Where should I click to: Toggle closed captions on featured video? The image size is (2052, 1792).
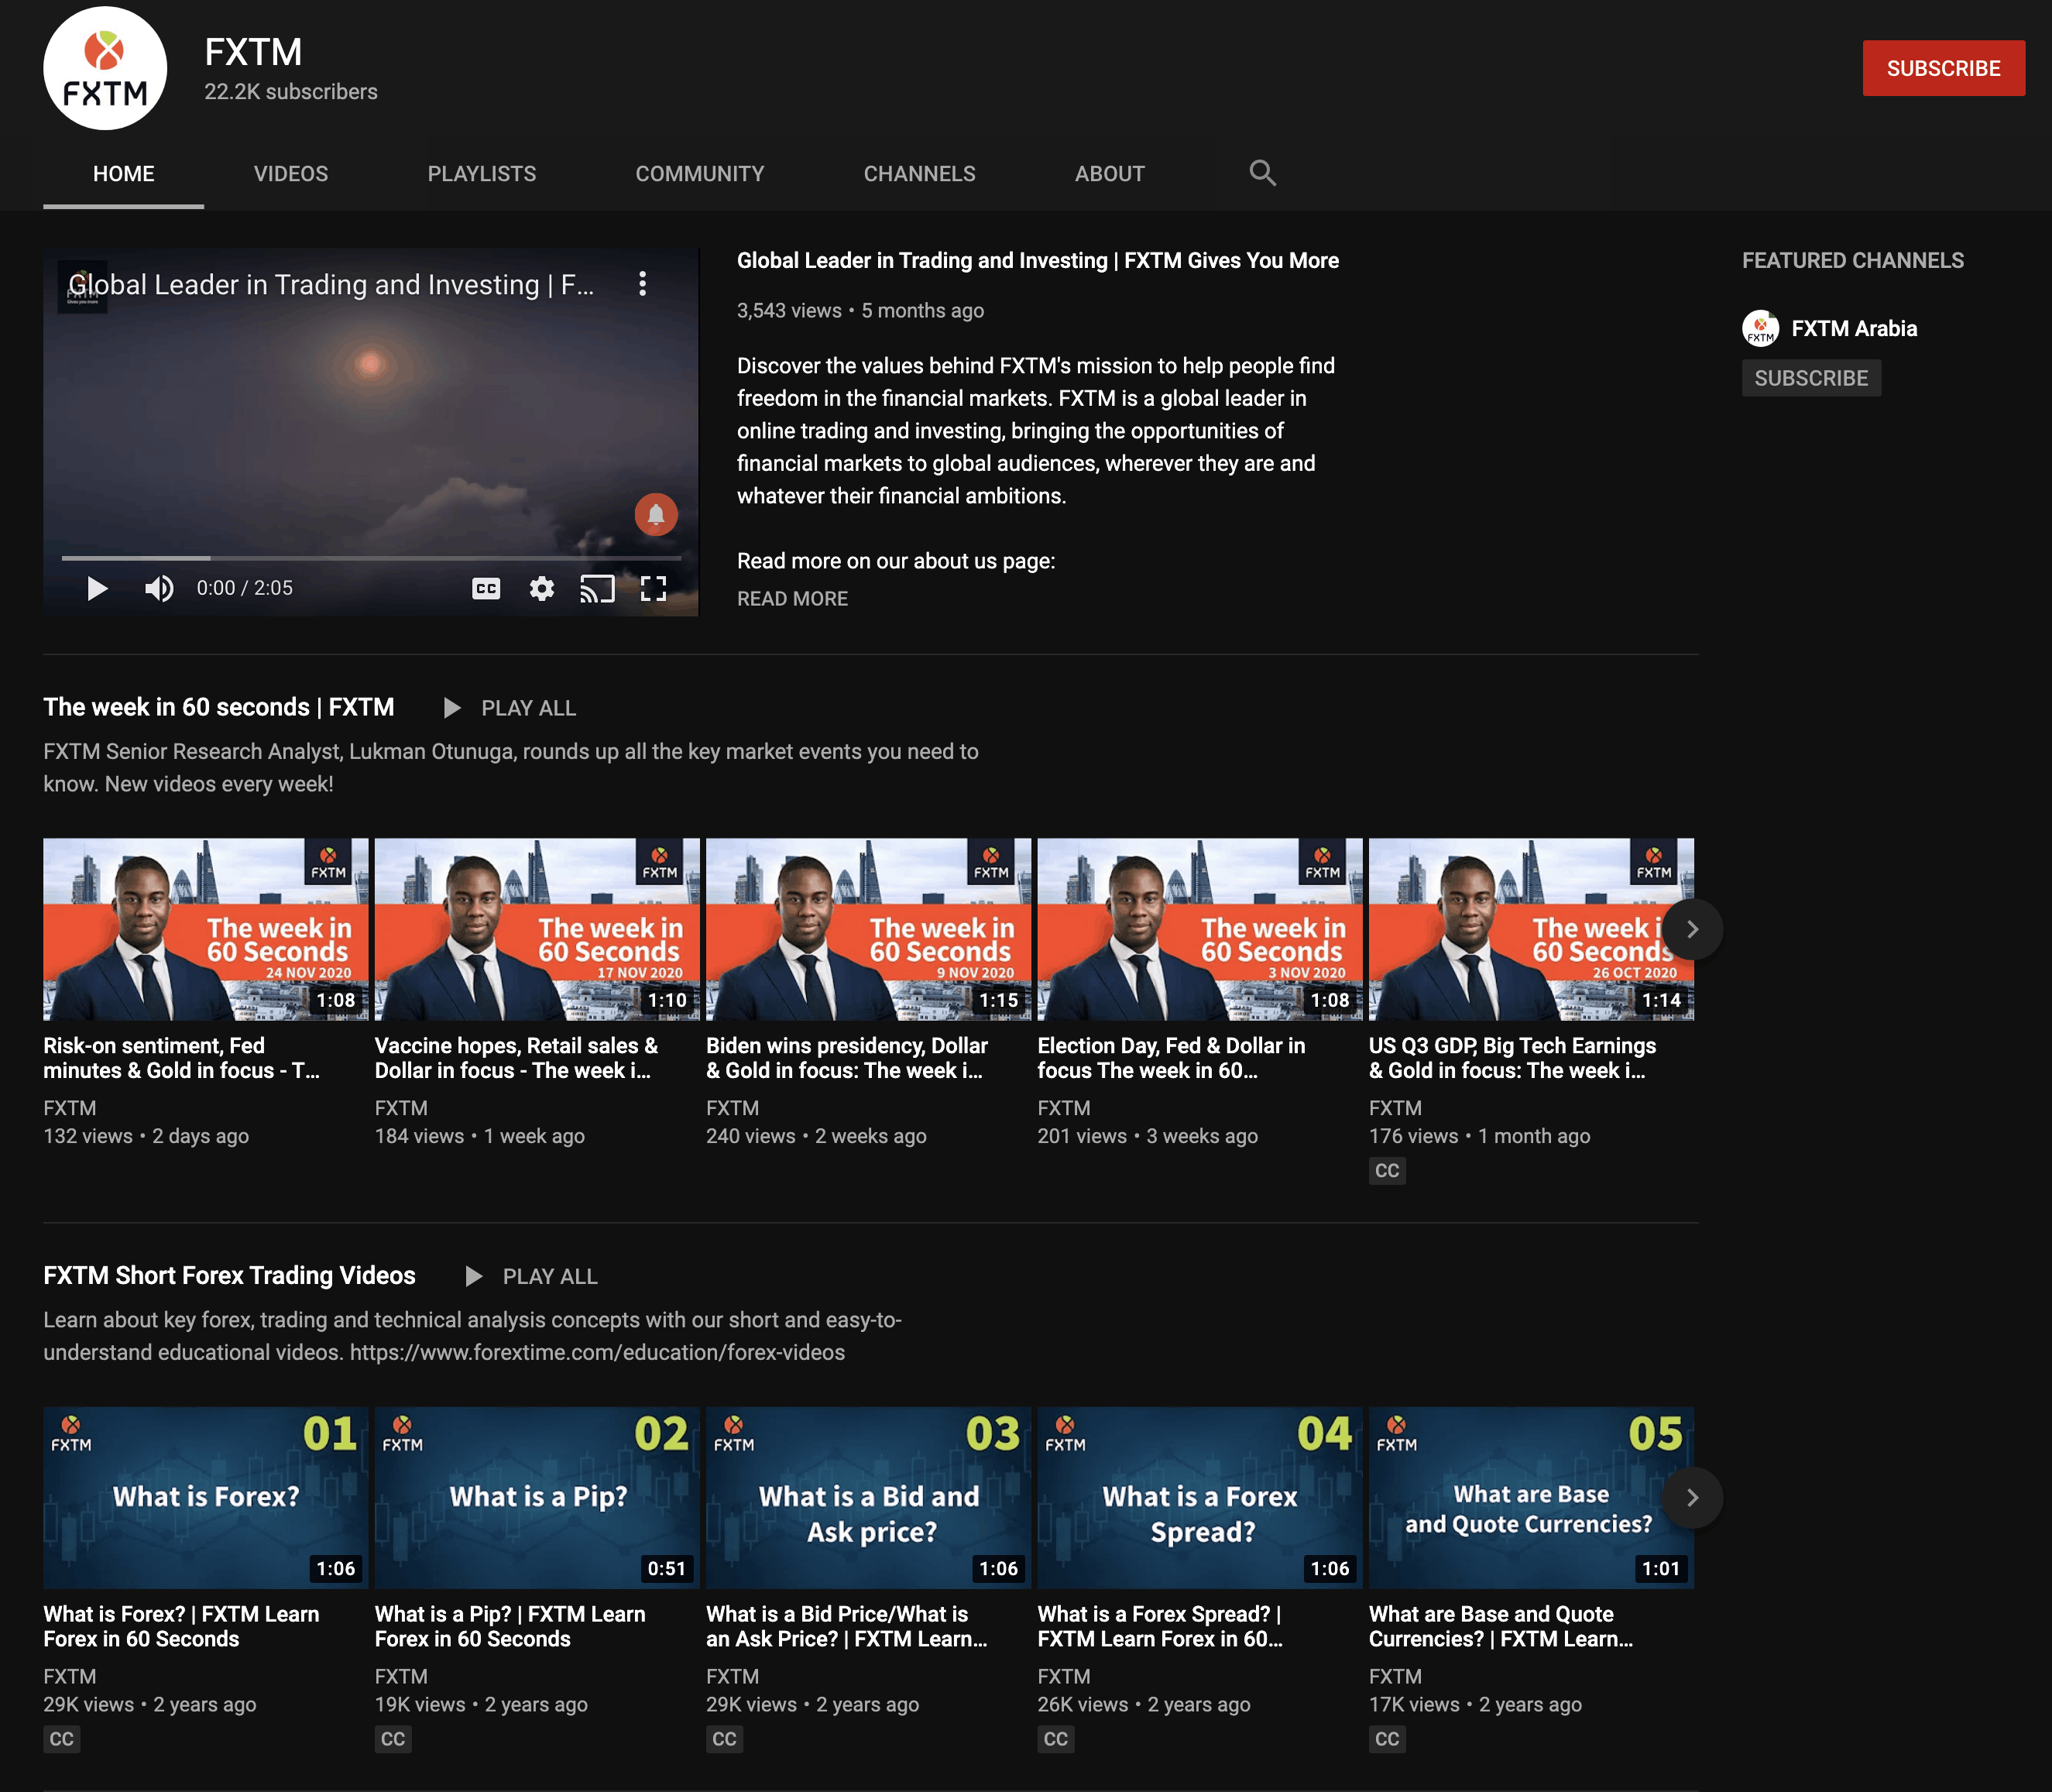pos(486,588)
